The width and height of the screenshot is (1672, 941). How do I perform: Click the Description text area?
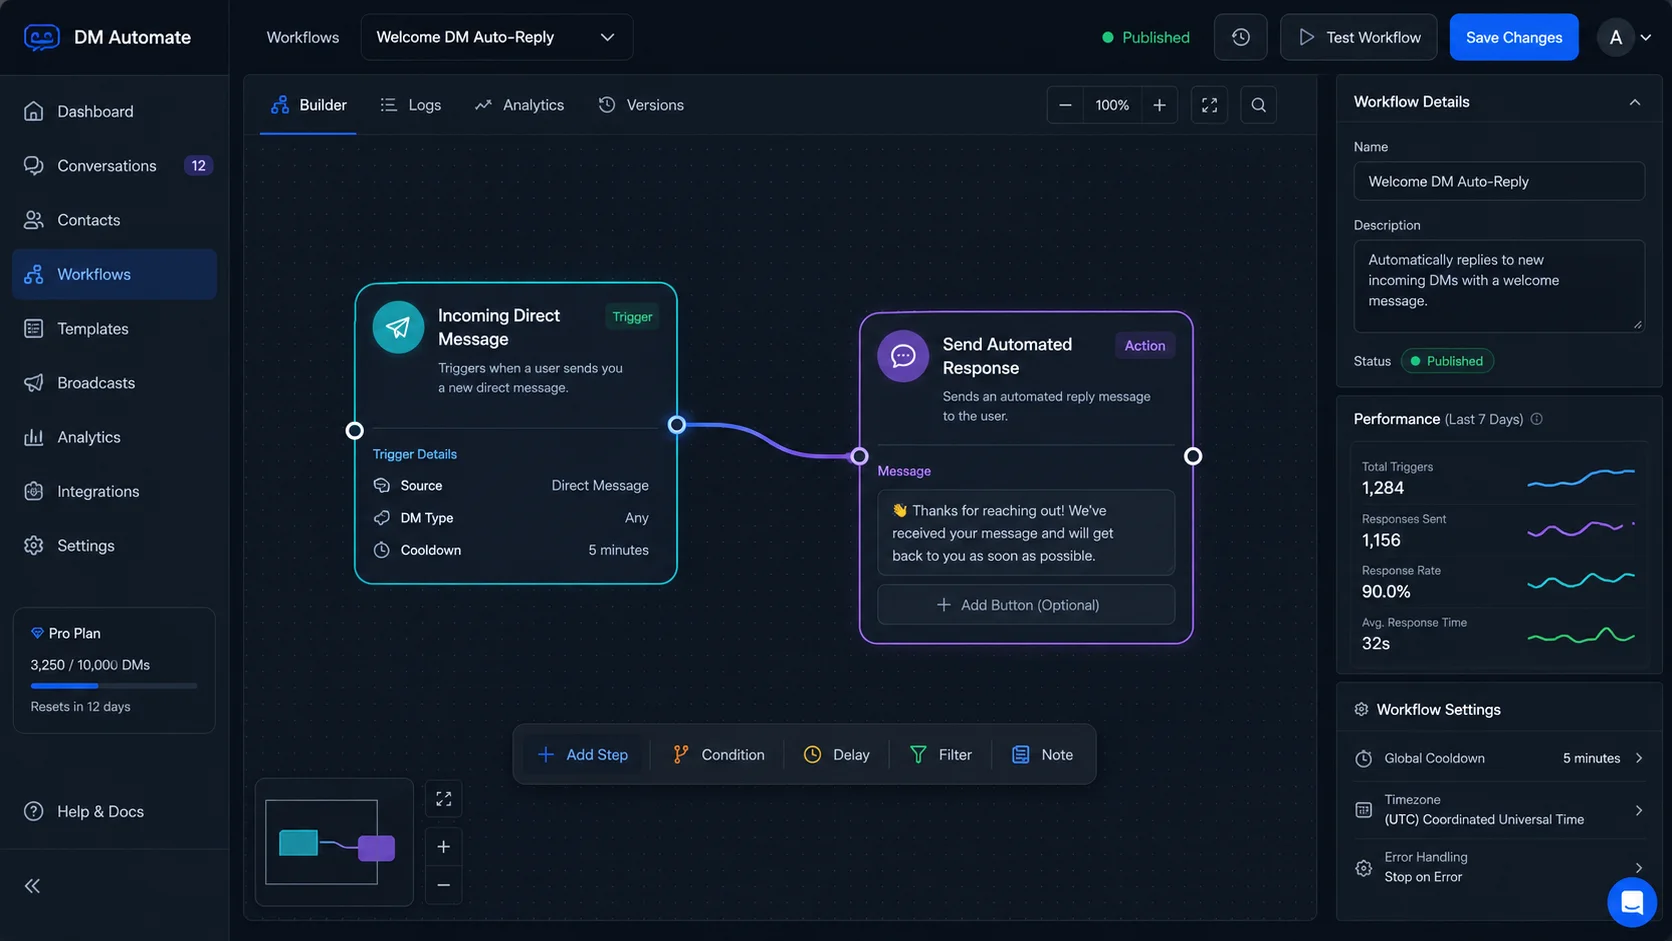coord(1499,286)
